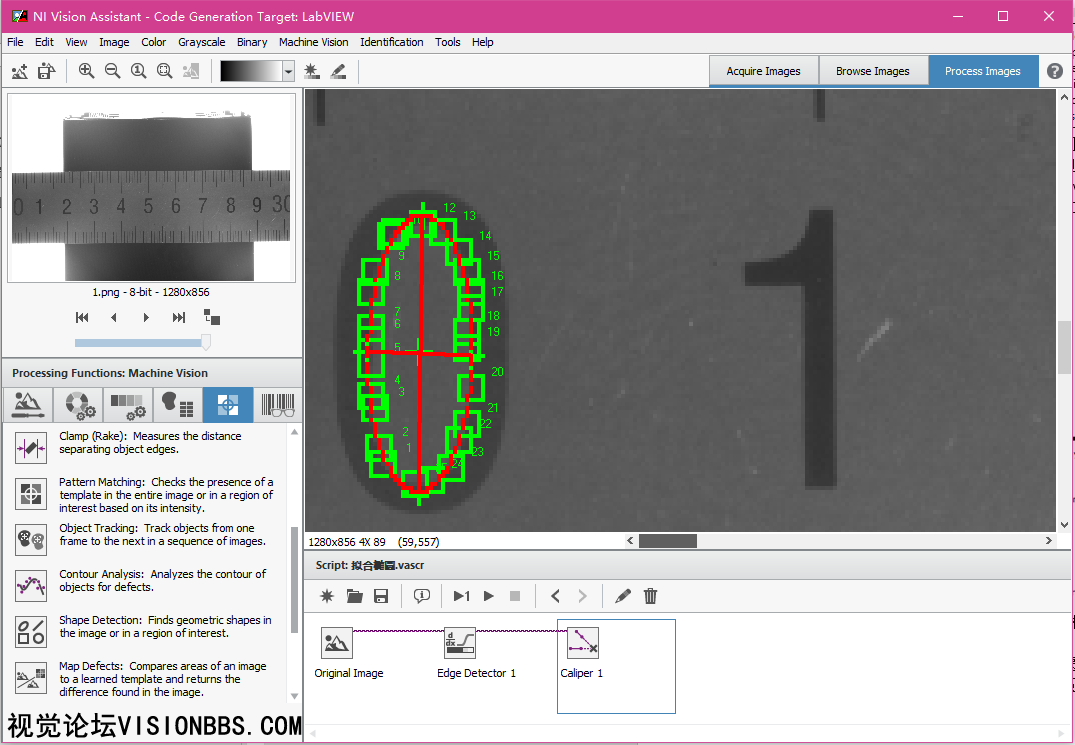Switch to Browse Images view
1075x745 pixels.
[x=872, y=71]
